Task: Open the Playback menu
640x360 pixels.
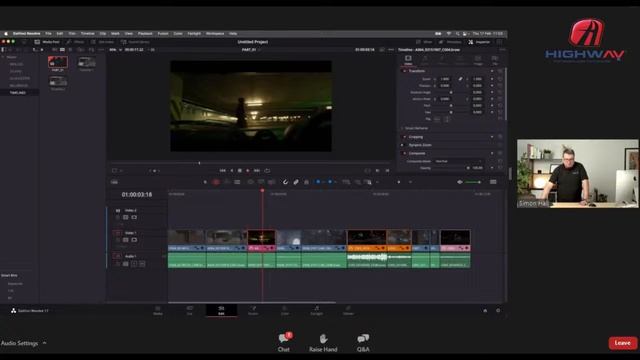Action: tap(145, 33)
